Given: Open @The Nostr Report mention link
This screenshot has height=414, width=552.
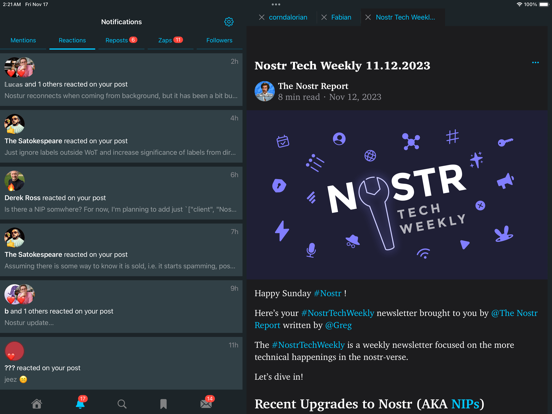Looking at the screenshot, I should click(x=514, y=313).
